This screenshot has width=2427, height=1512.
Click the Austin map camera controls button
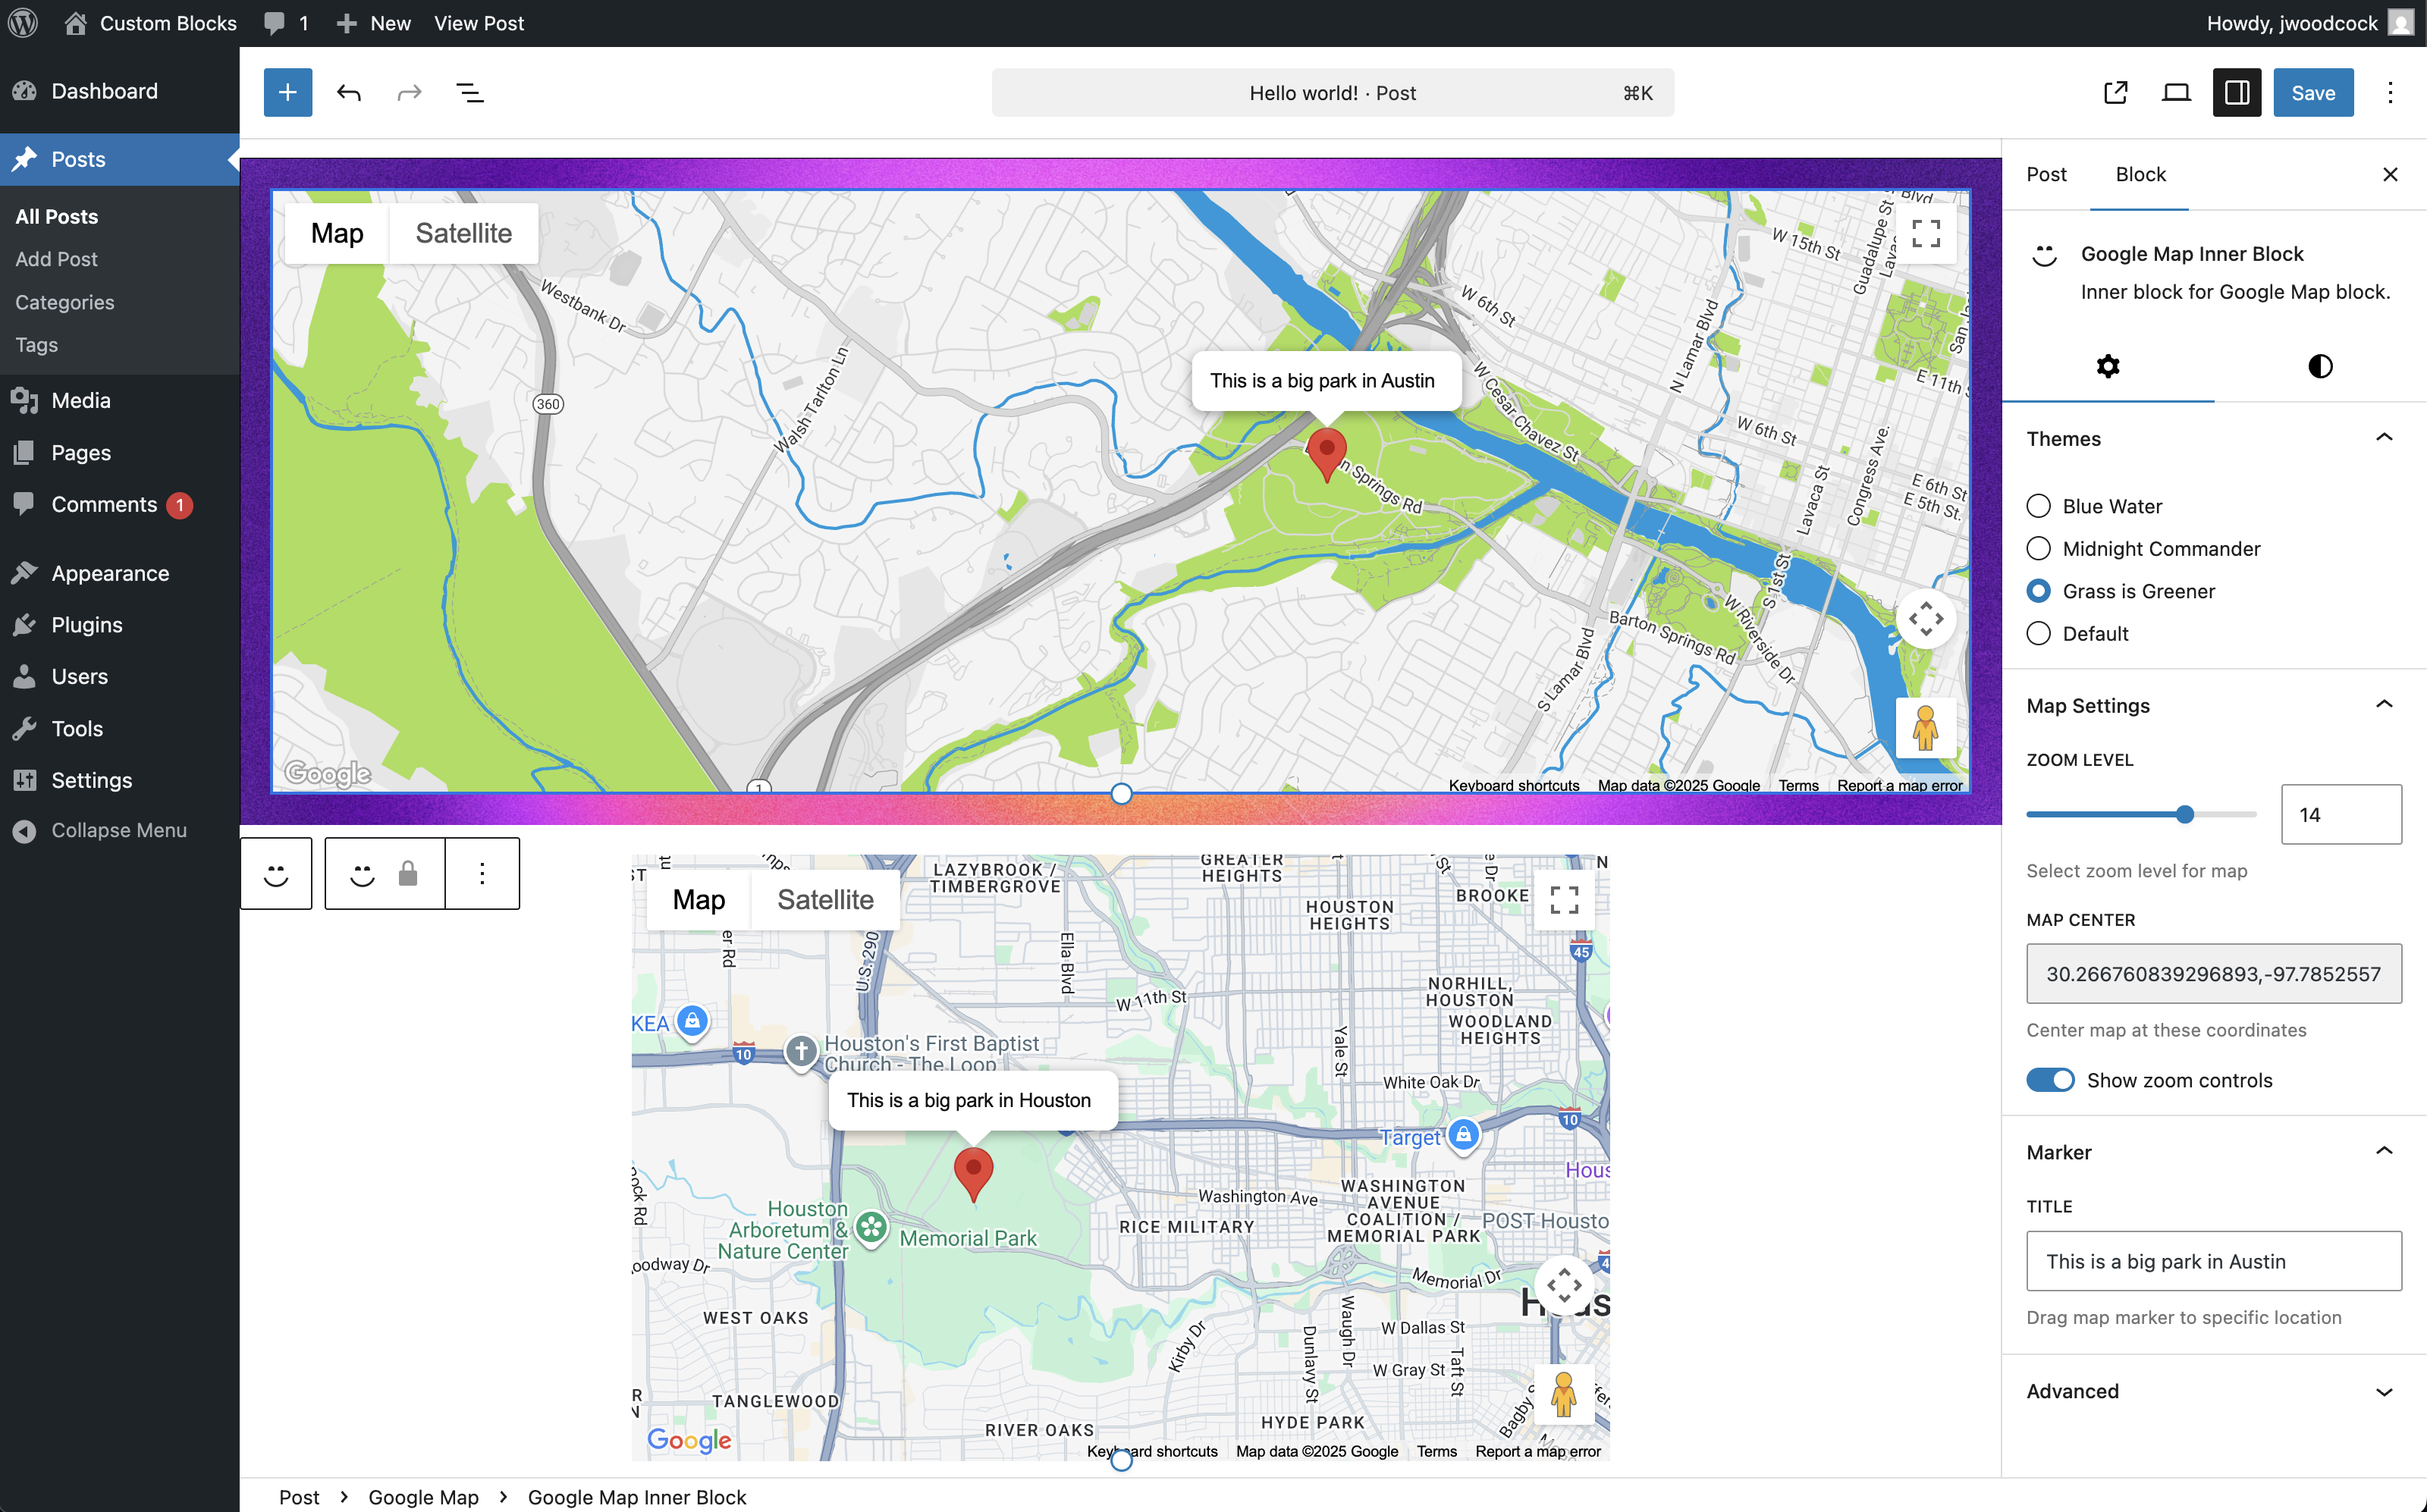click(x=1925, y=619)
